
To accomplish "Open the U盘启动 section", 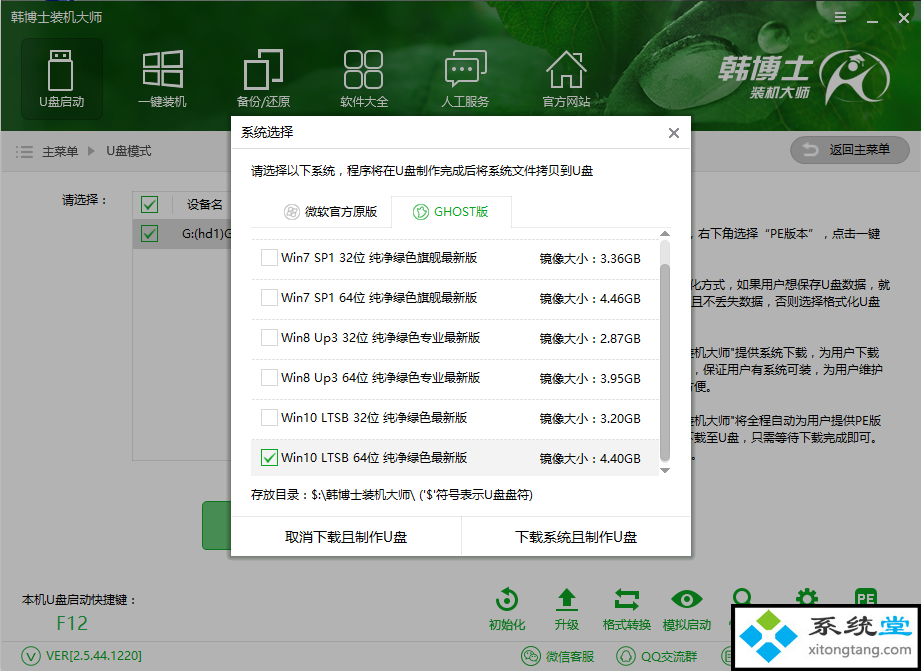I will [61, 78].
